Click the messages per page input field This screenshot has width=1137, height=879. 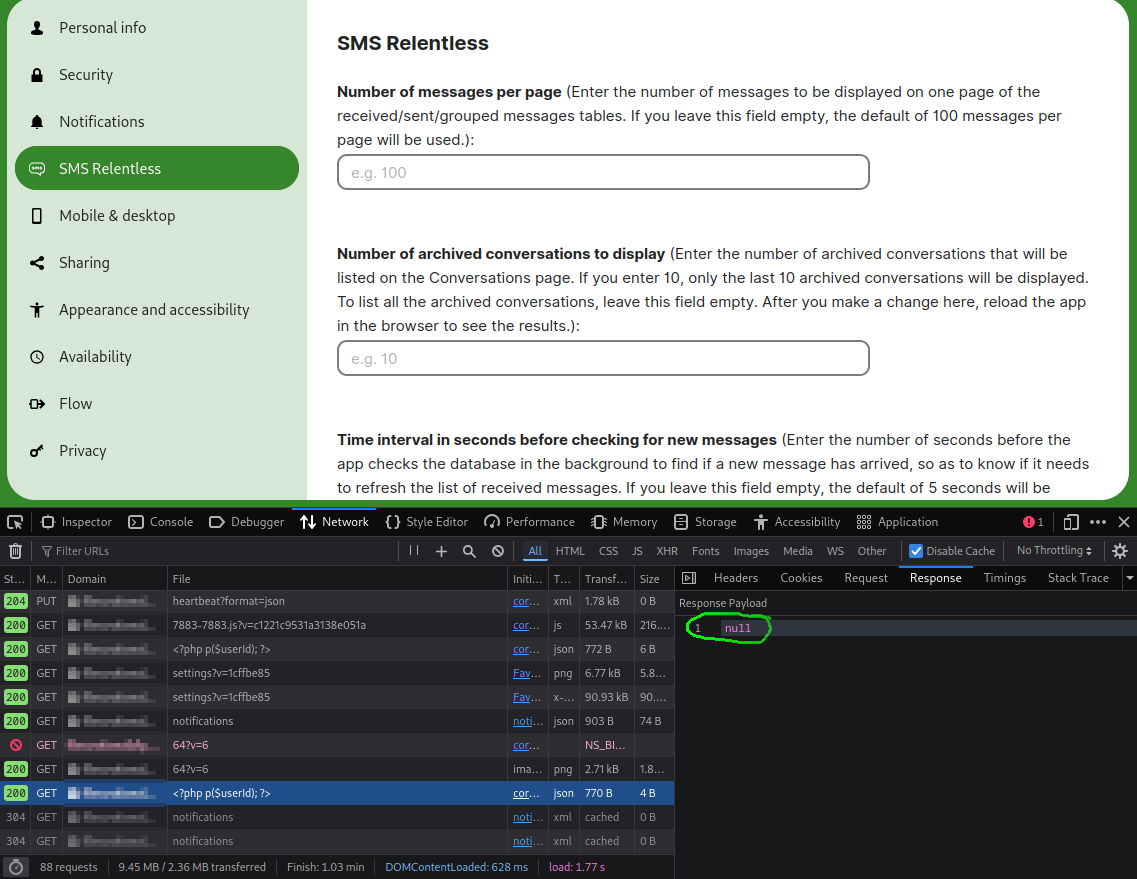point(603,172)
